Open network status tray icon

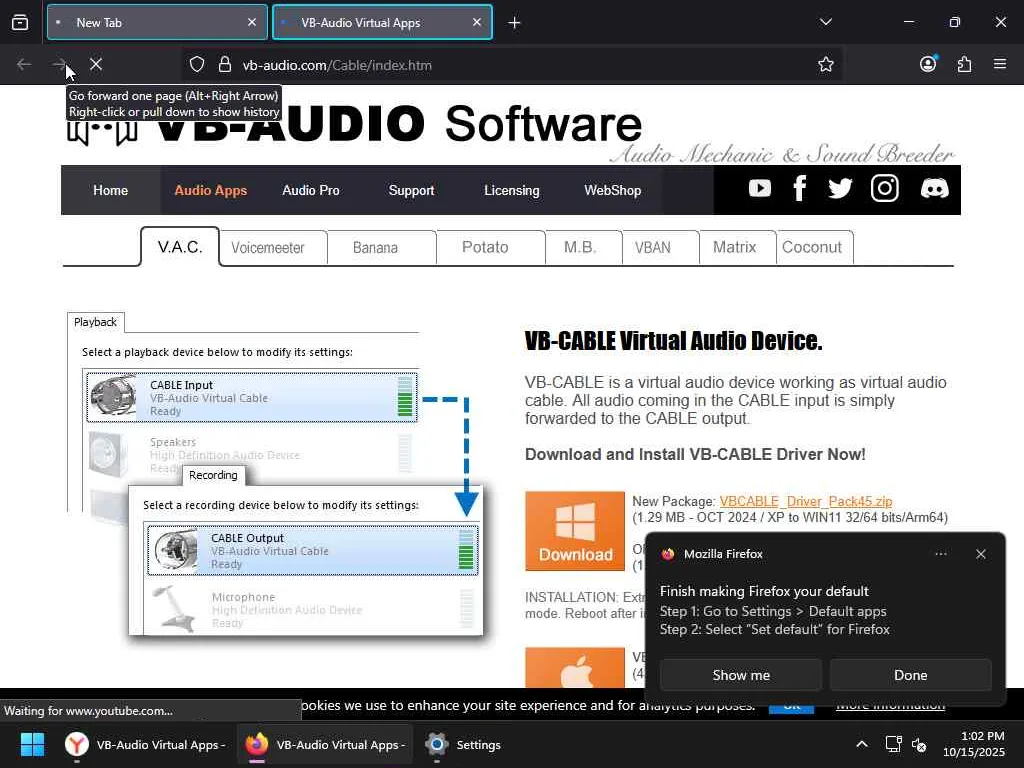pyautogui.click(x=893, y=744)
